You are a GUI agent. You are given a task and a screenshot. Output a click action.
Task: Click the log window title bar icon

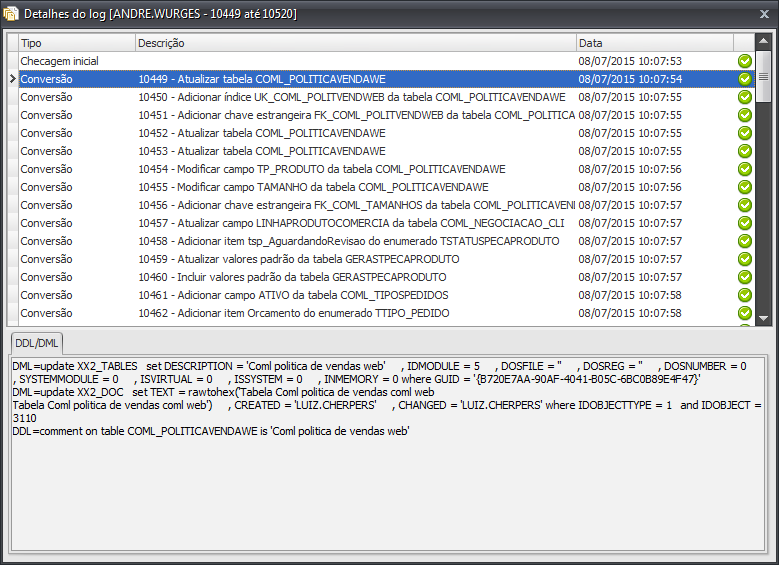(11, 14)
